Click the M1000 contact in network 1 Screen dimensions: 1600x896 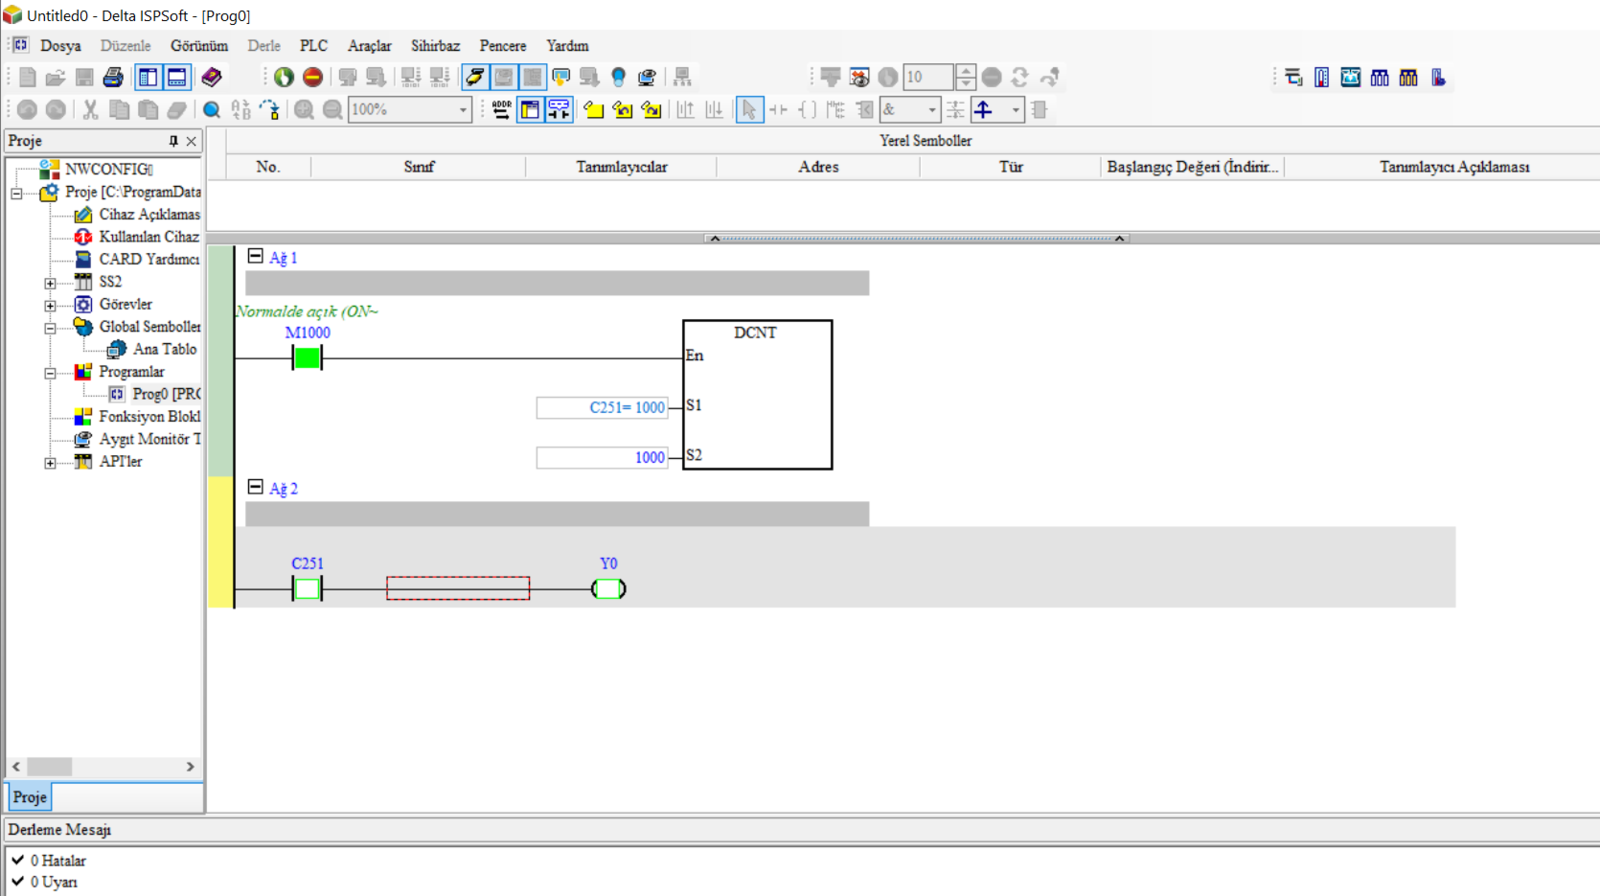coord(307,357)
